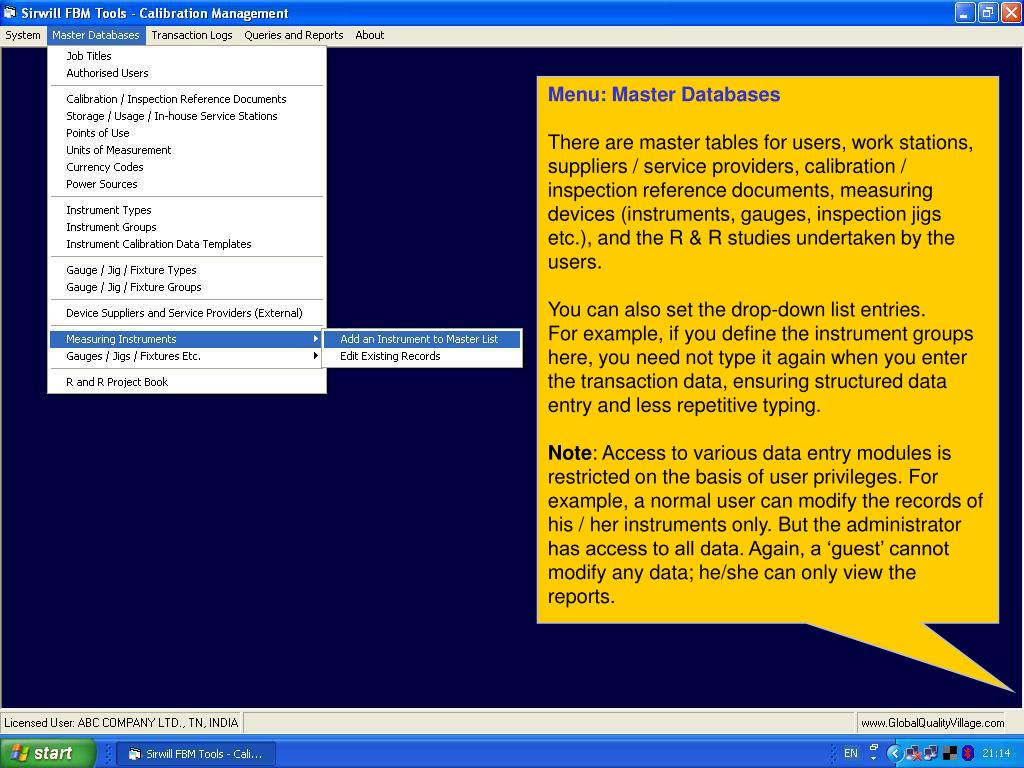Image resolution: width=1024 pixels, height=768 pixels.
Task: Click www.GlobalQualityVillage.com in status bar
Action: 932,723
